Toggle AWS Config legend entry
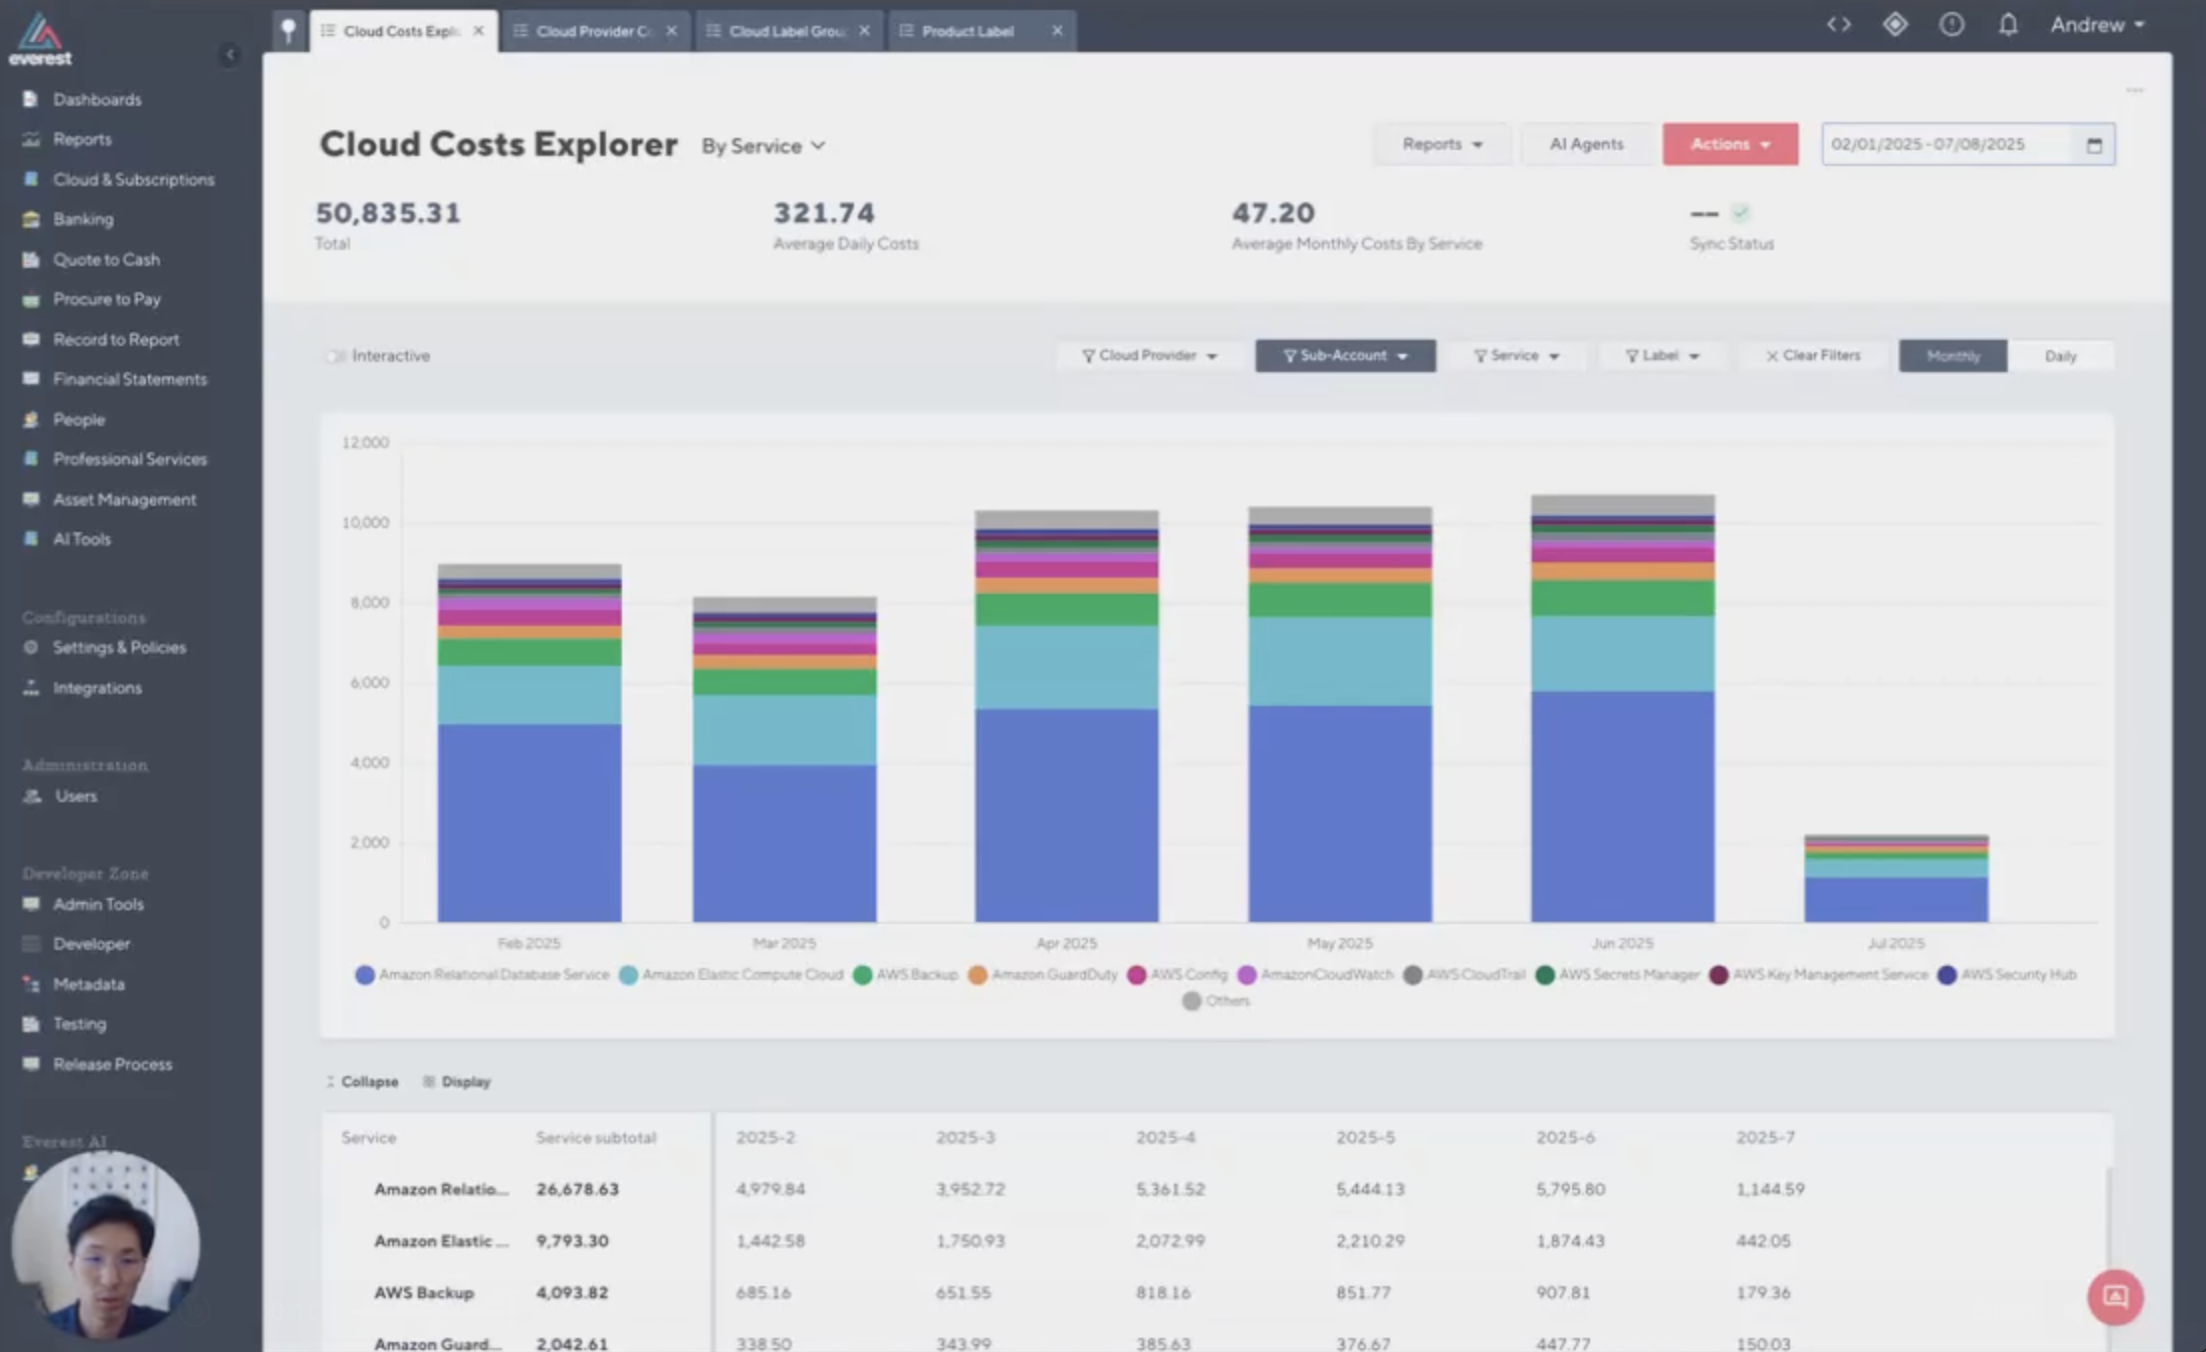The height and width of the screenshot is (1352, 2206). [x=1177, y=974]
